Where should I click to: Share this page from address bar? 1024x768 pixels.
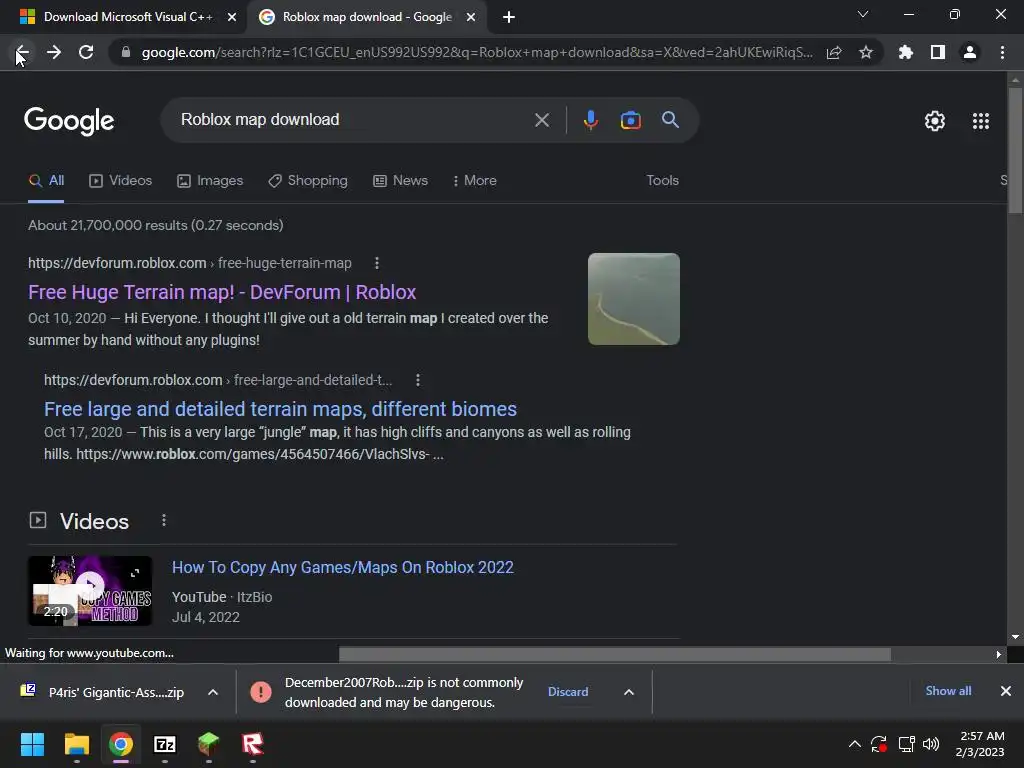[x=834, y=52]
